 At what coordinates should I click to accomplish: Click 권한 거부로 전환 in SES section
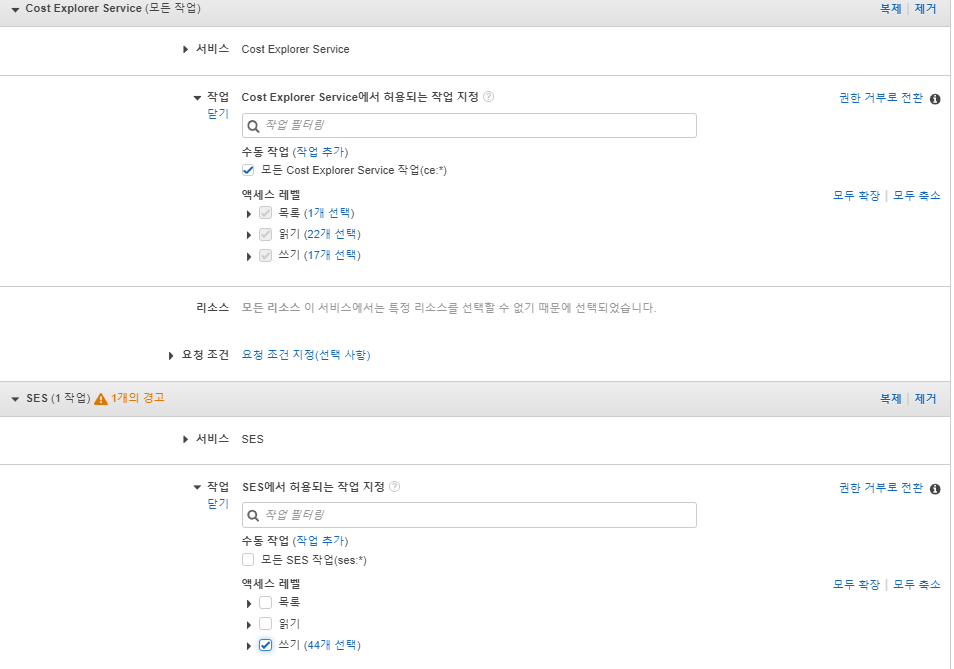tap(881, 488)
